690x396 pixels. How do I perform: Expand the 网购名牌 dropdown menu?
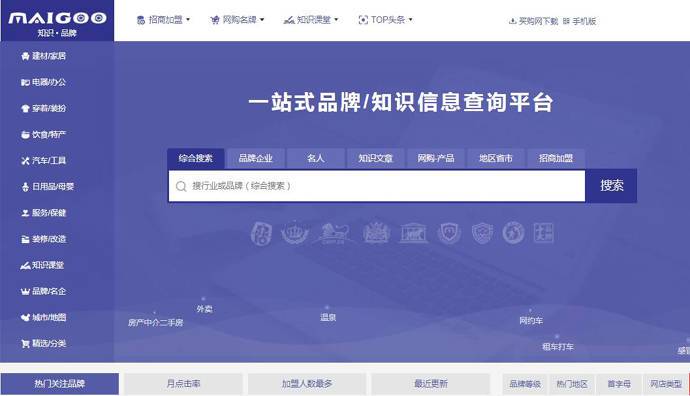point(237,20)
